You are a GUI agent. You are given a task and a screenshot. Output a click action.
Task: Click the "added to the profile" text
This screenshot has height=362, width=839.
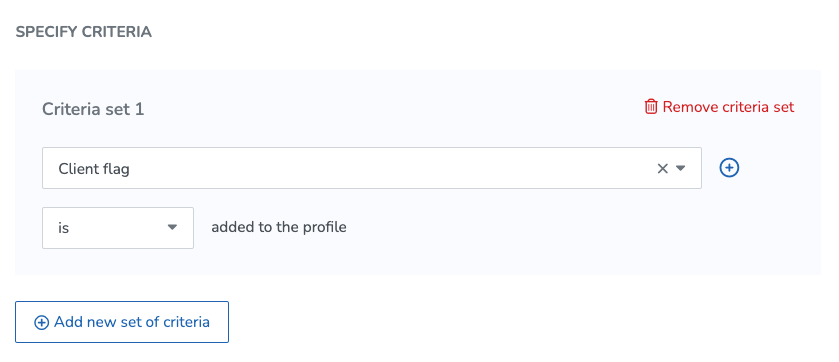click(279, 227)
